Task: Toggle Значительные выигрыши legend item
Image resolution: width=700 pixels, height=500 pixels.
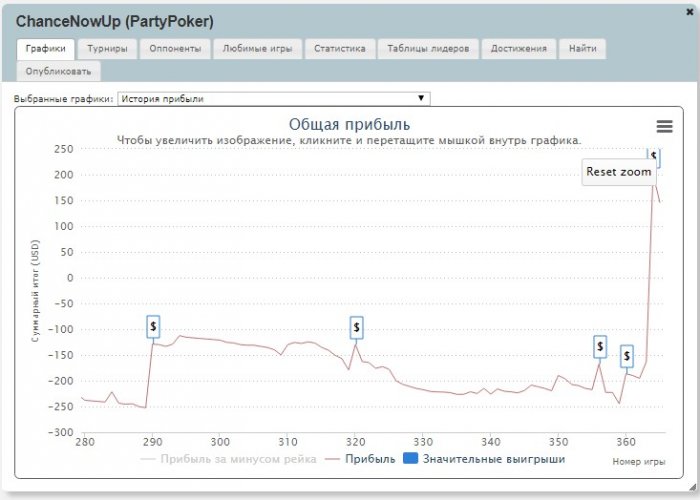Action: pos(484,459)
